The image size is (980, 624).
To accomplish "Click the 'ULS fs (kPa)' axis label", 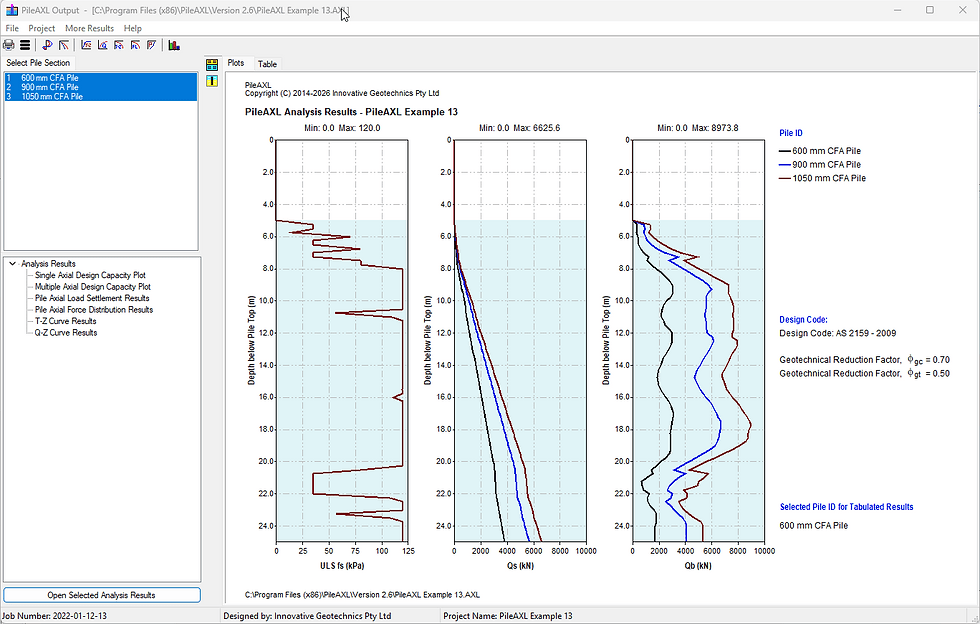I will click(342, 566).
